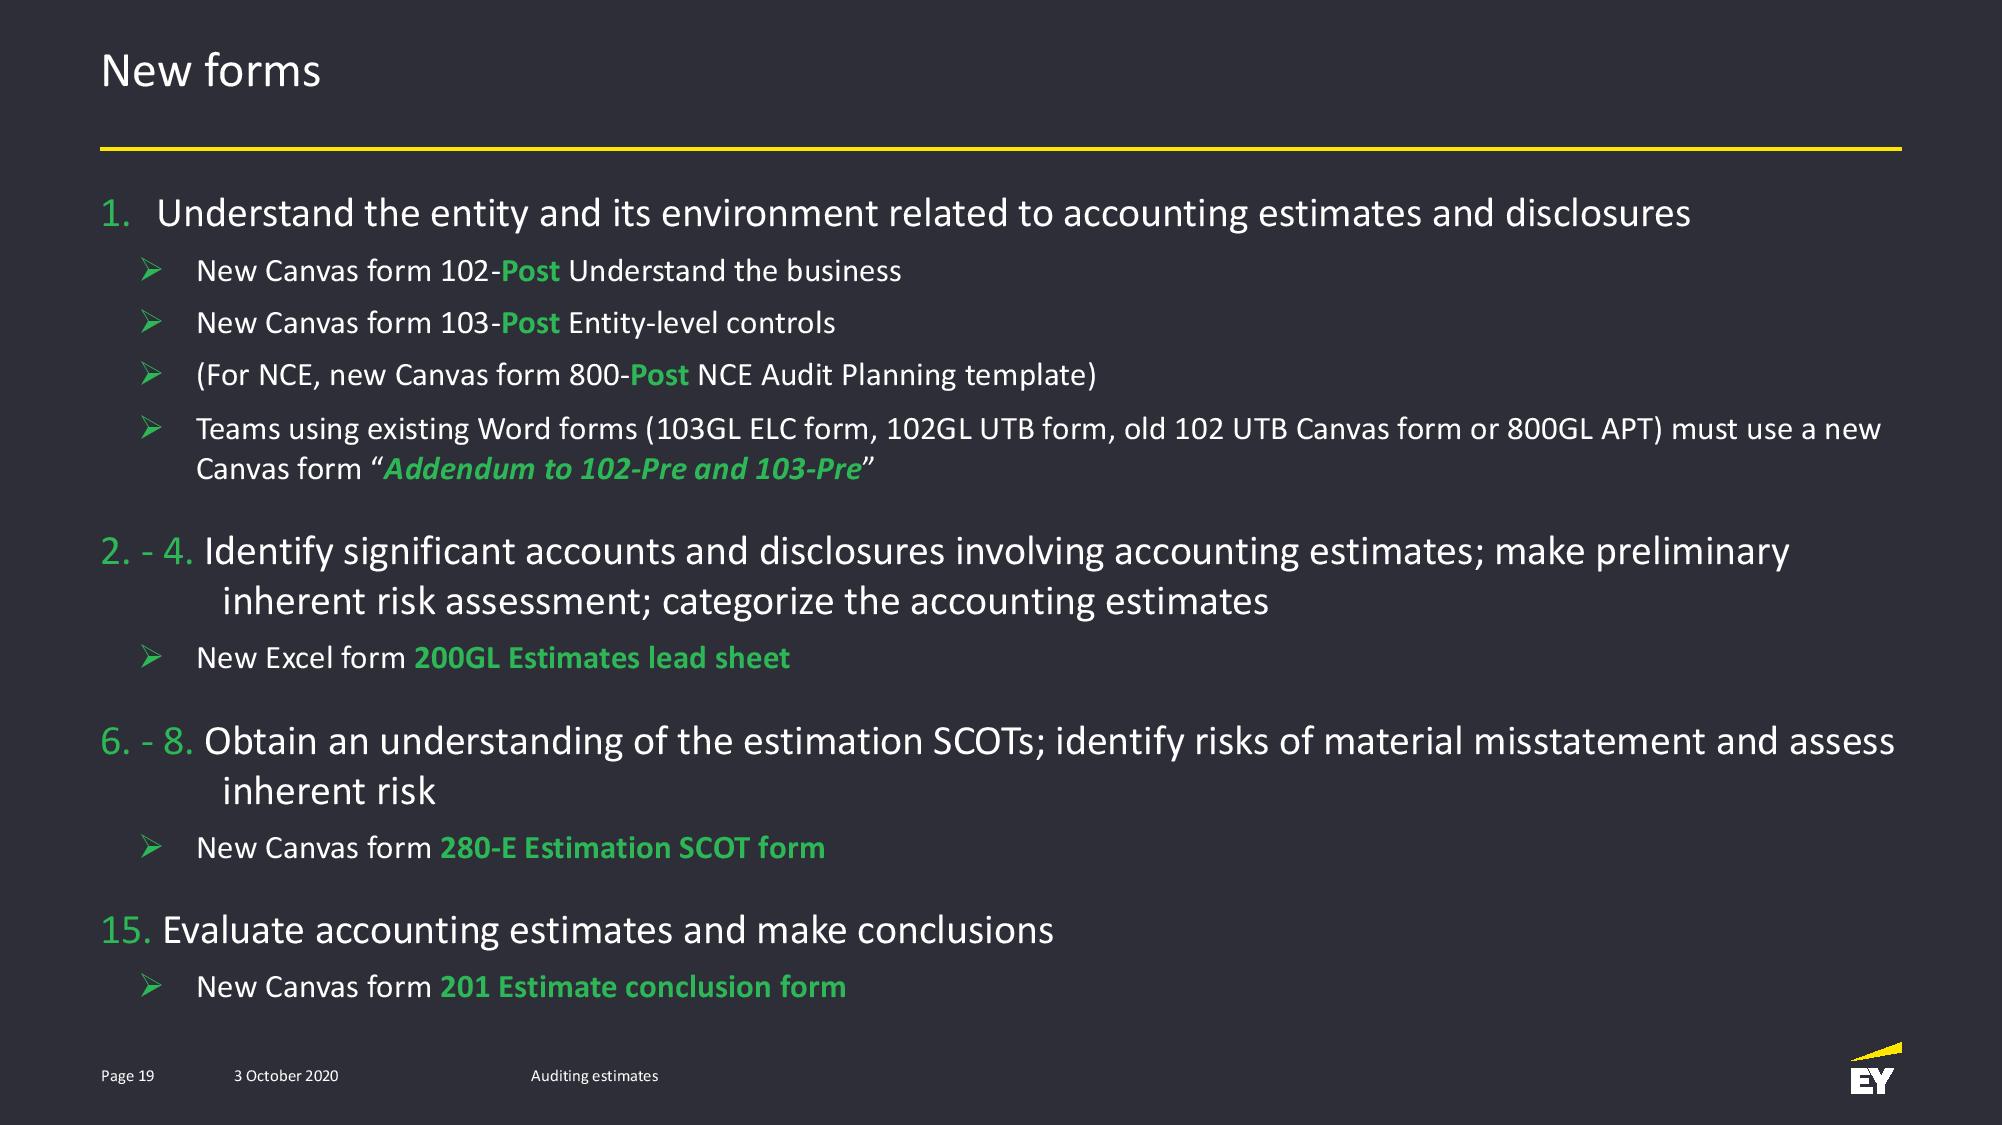The width and height of the screenshot is (2002, 1125).
Task: Click arrow bullet beside New Excel form
Action: (151, 657)
